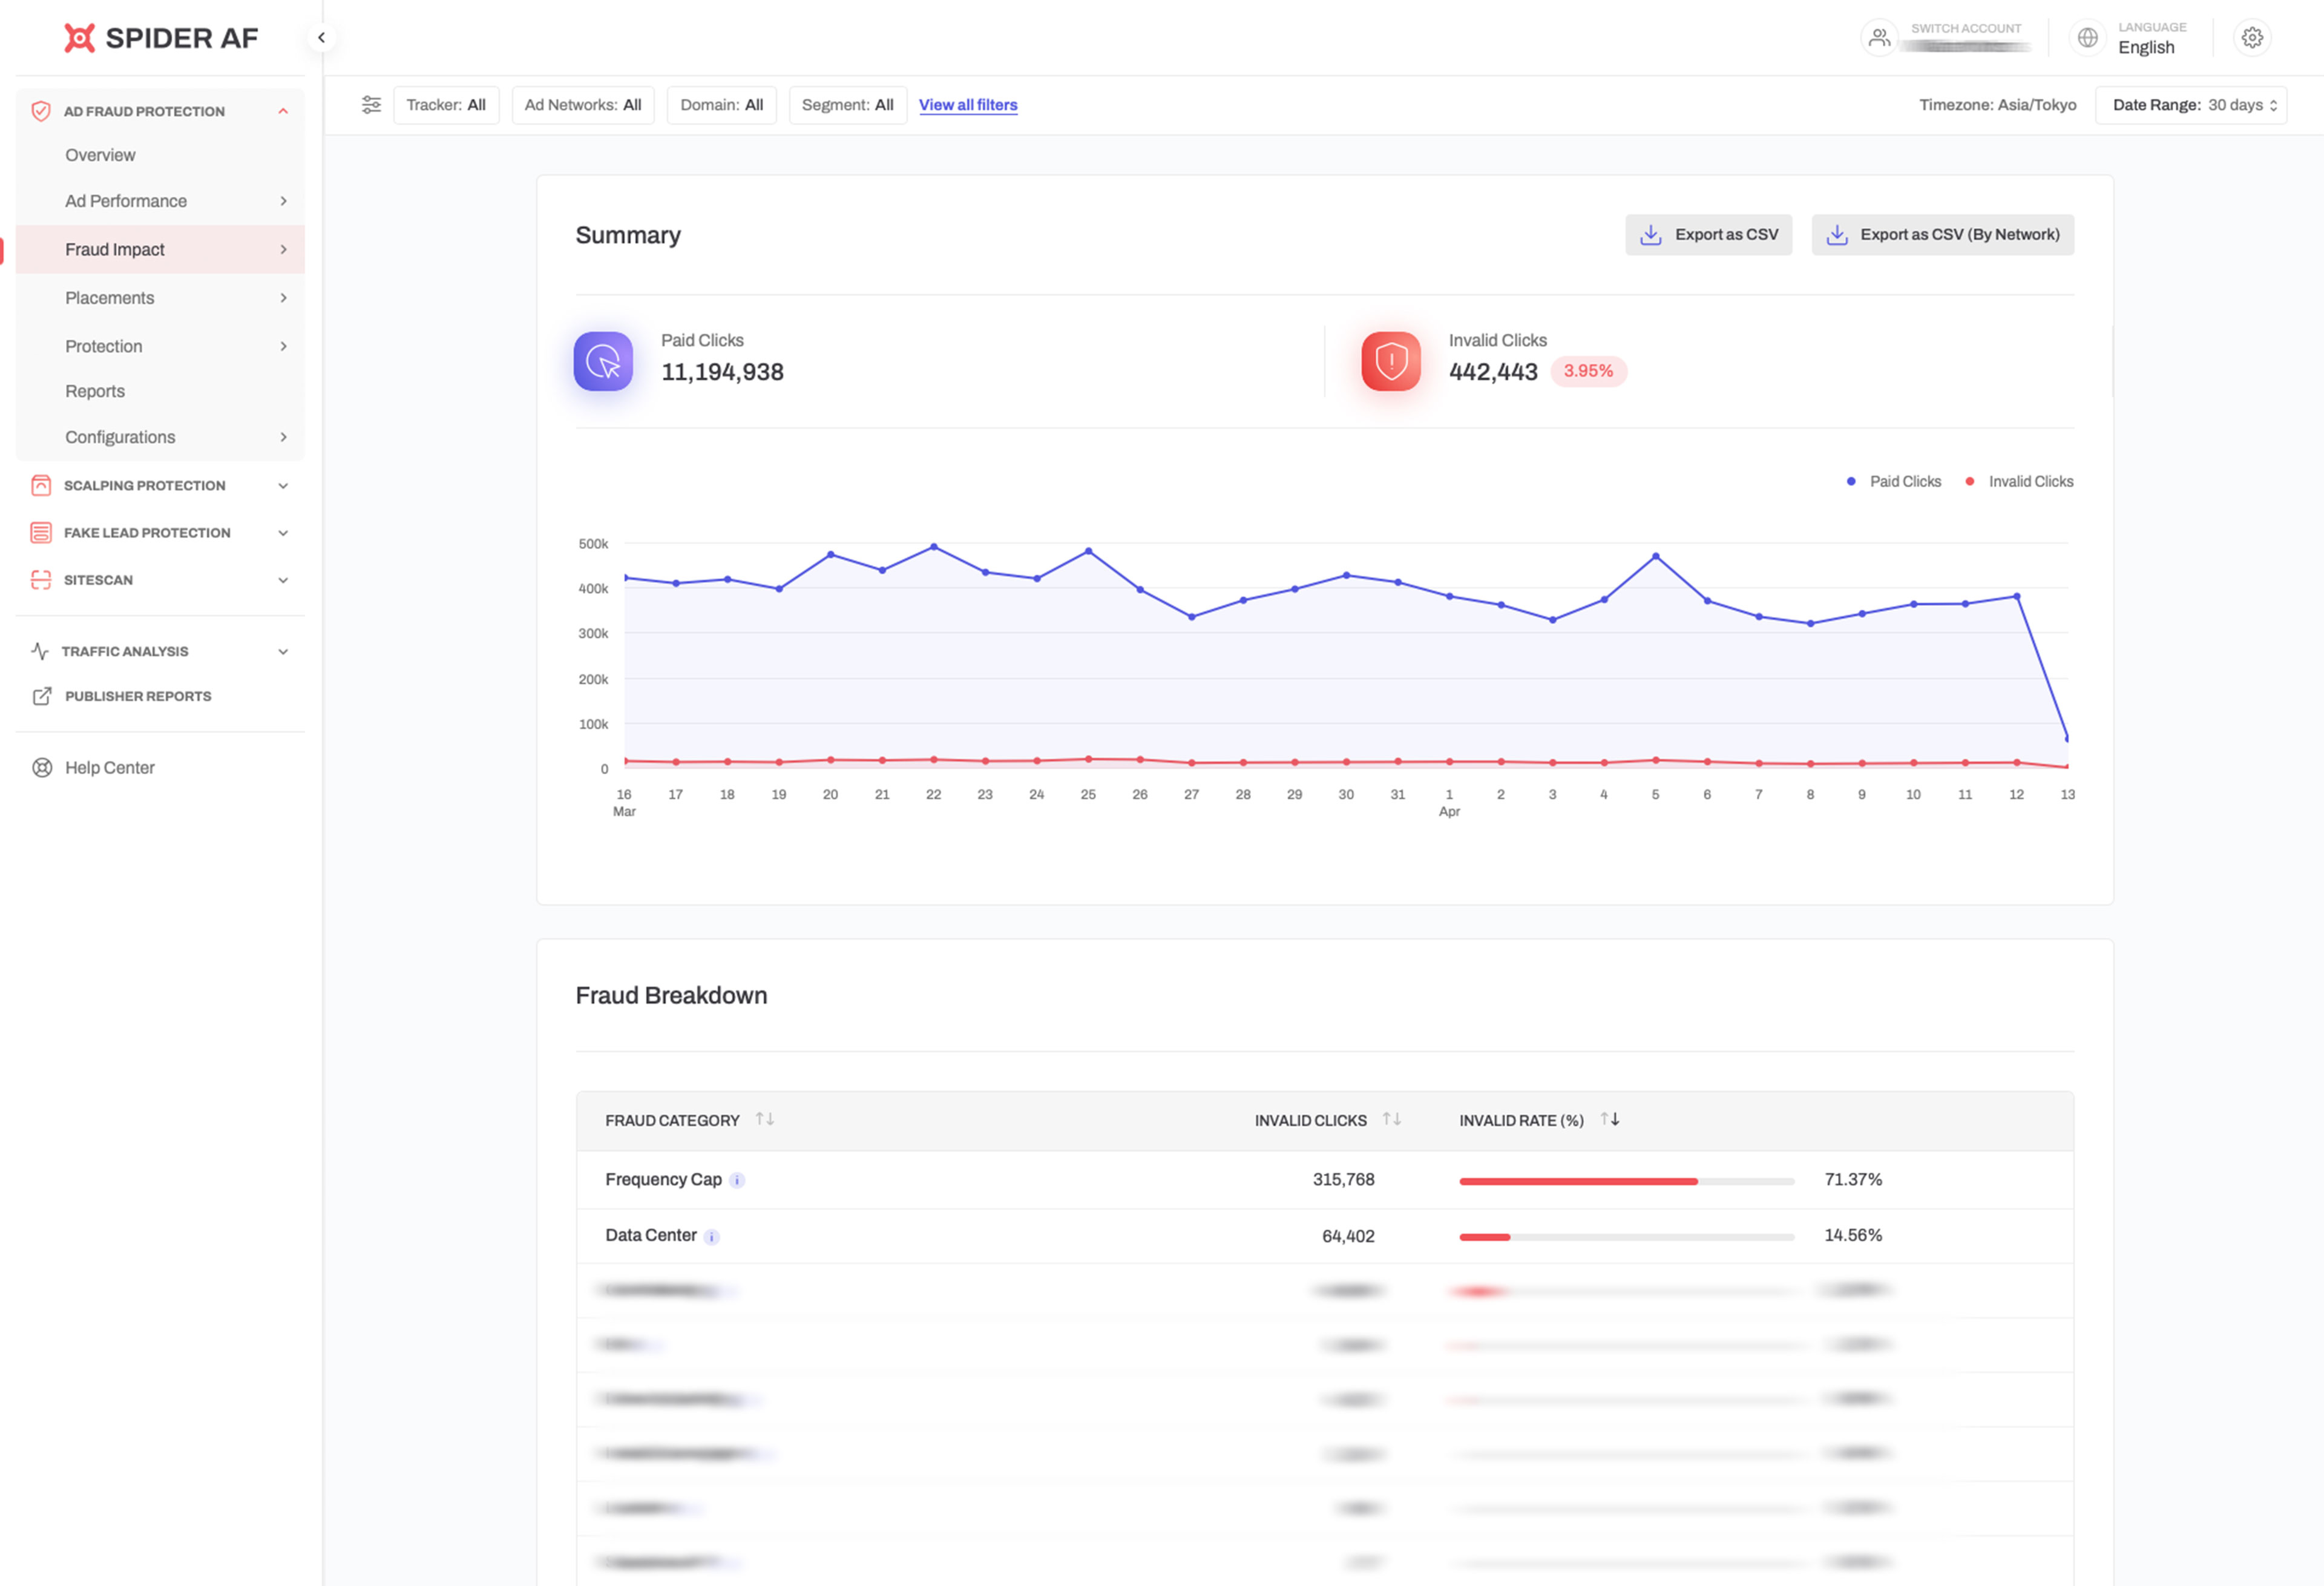2324x1586 pixels.
Task: Sort the table by Invalid Clicks column
Action: click(x=1391, y=1119)
